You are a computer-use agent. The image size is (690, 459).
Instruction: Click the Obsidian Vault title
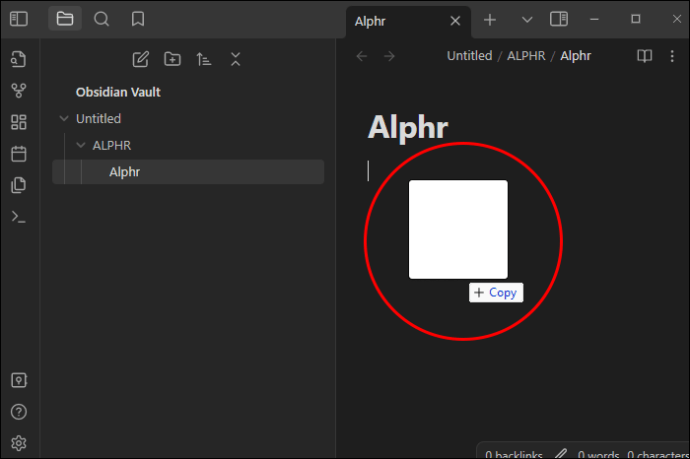pos(118,92)
